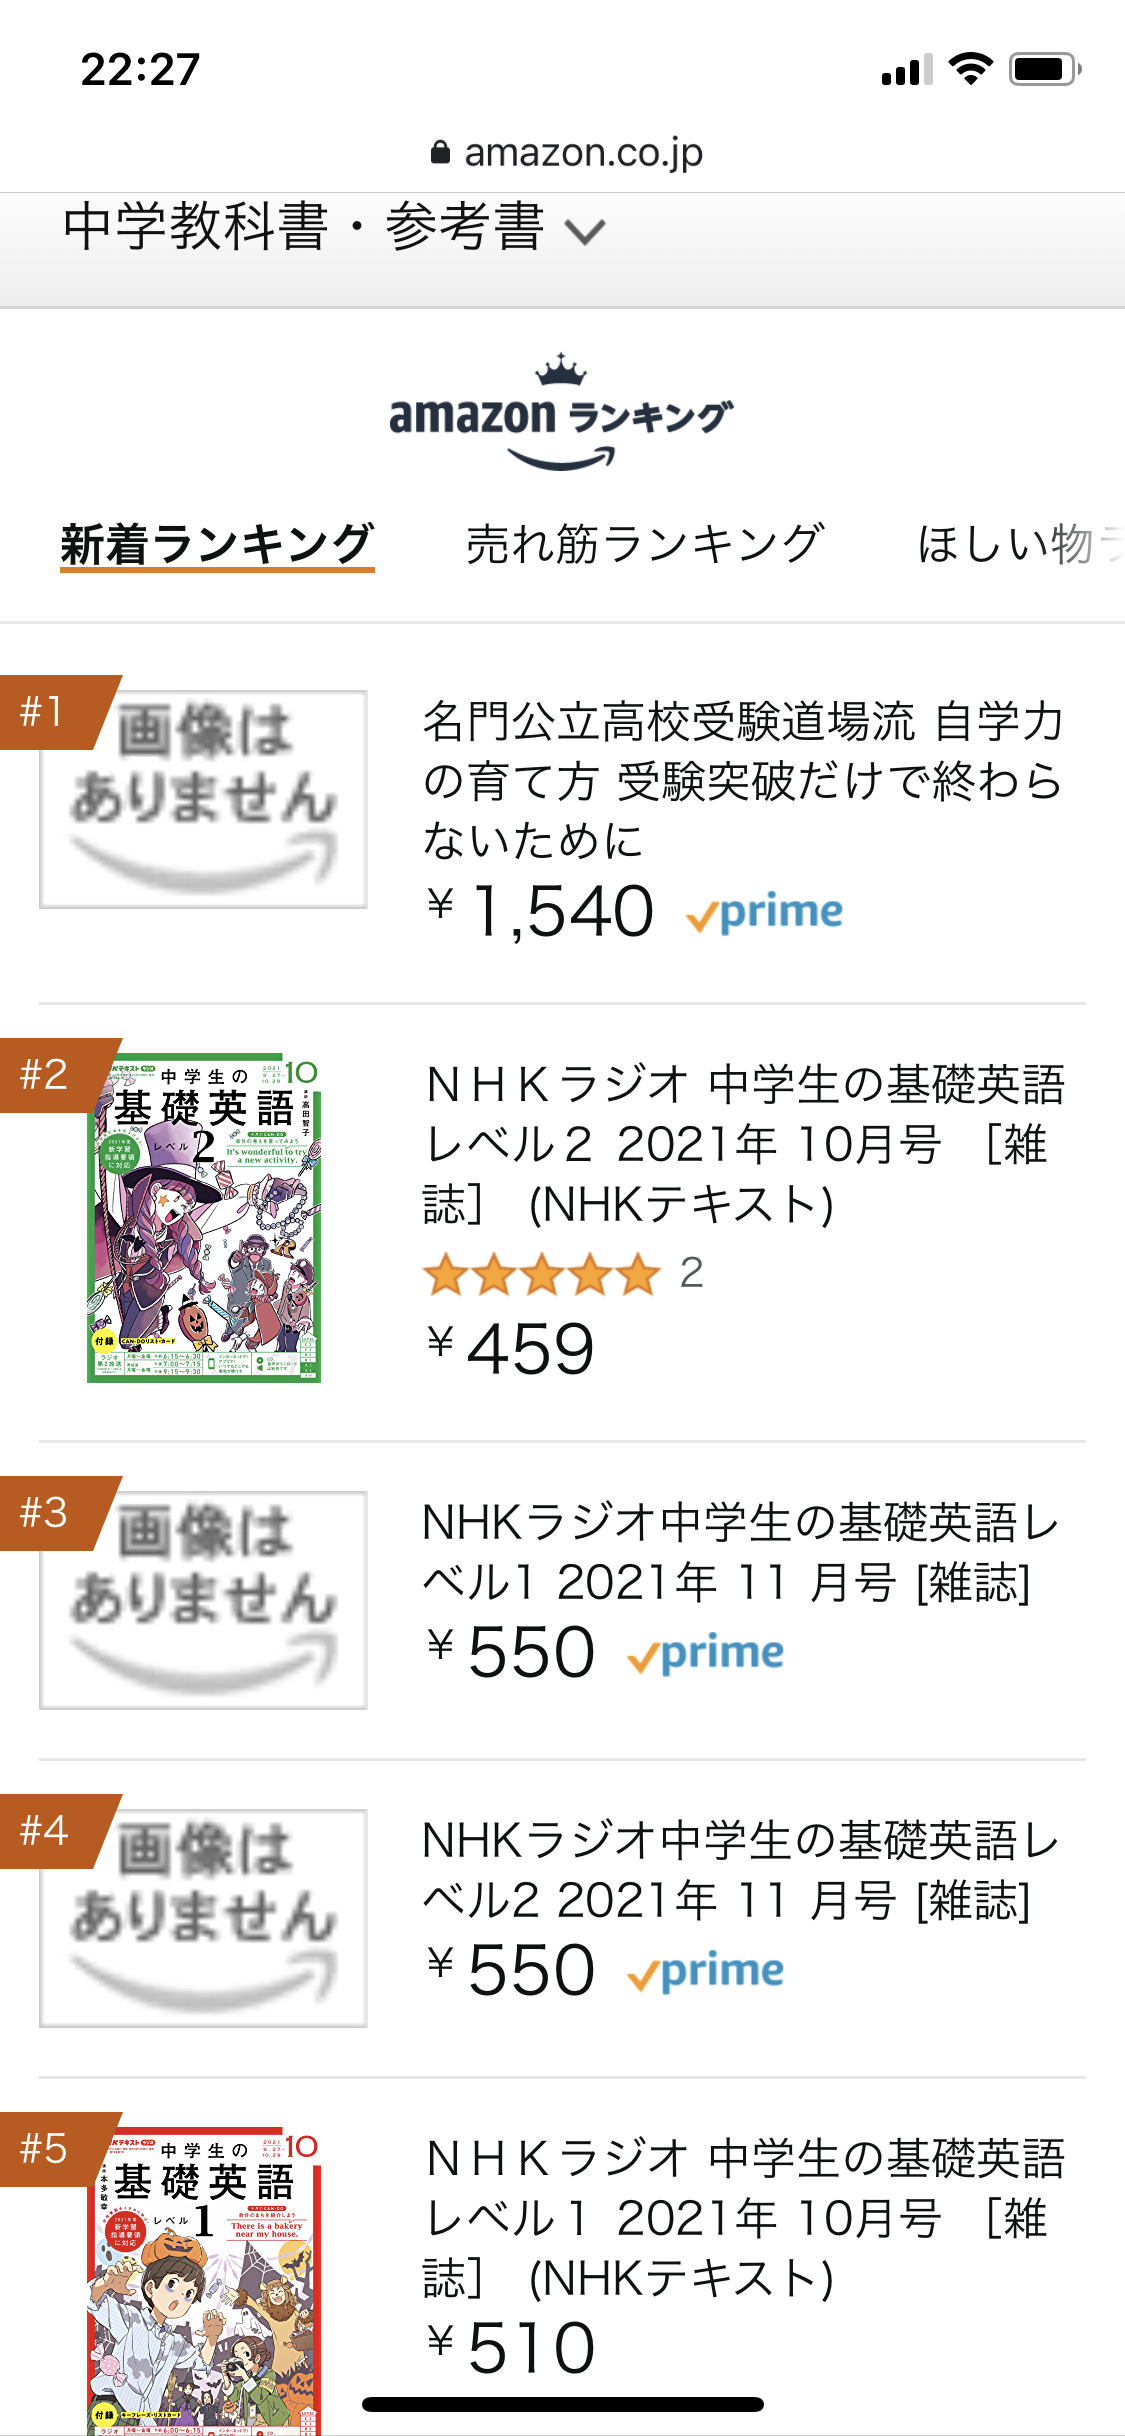
Task: Open NHKラジオ 中学生の基礎英語 レベル2 10月号 title
Action: click(744, 1144)
